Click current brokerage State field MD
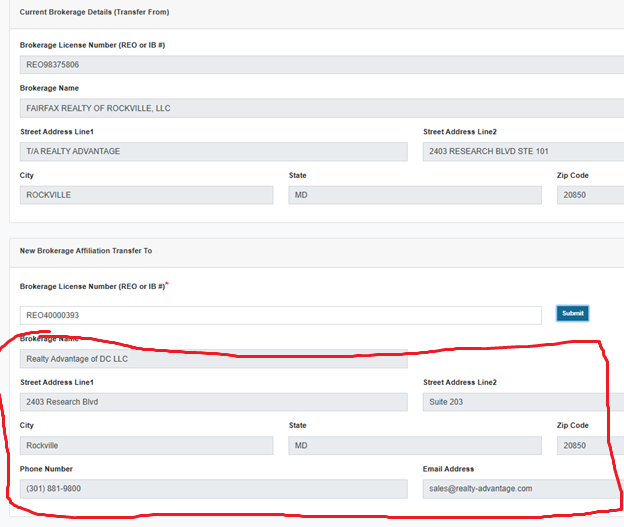Screen dimensions: 624x527 click(x=415, y=195)
